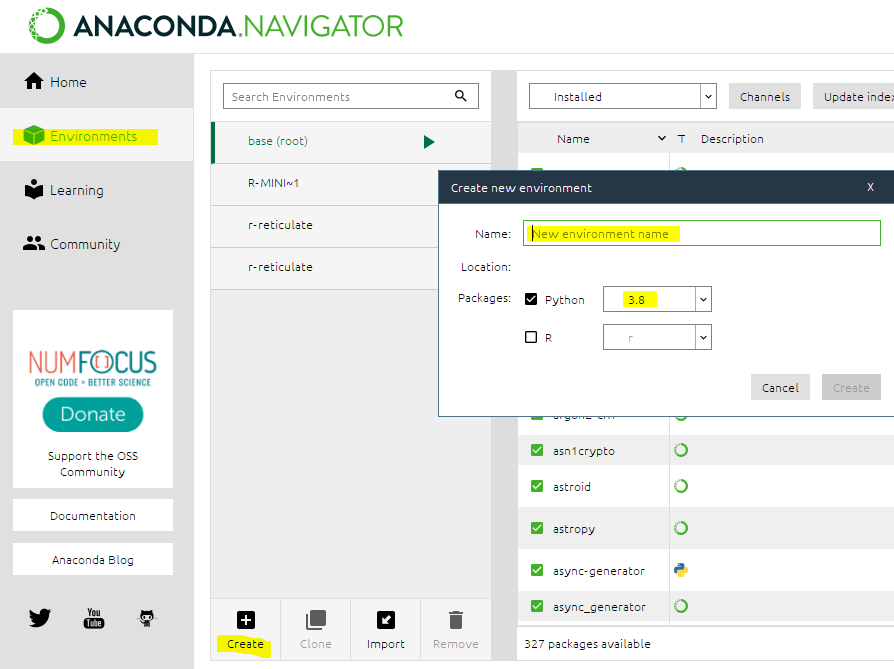Uncheck the astropy package checkbox
This screenshot has height=669, width=894.
(537, 528)
